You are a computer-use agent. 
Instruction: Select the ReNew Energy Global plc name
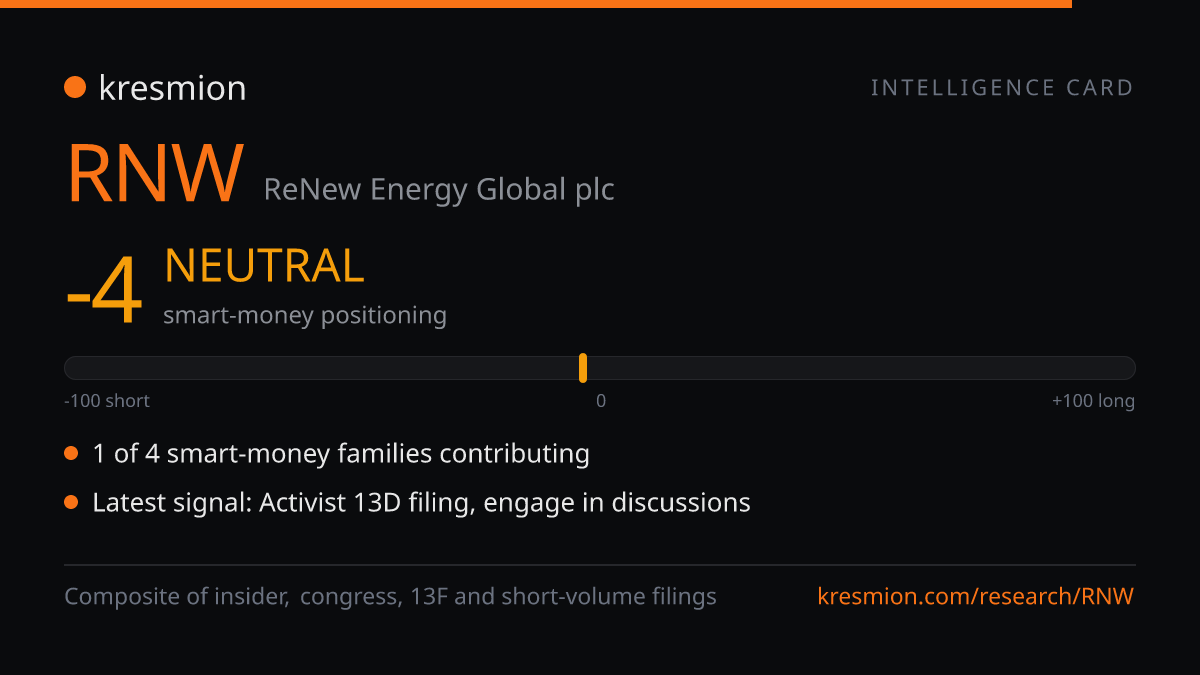point(439,189)
